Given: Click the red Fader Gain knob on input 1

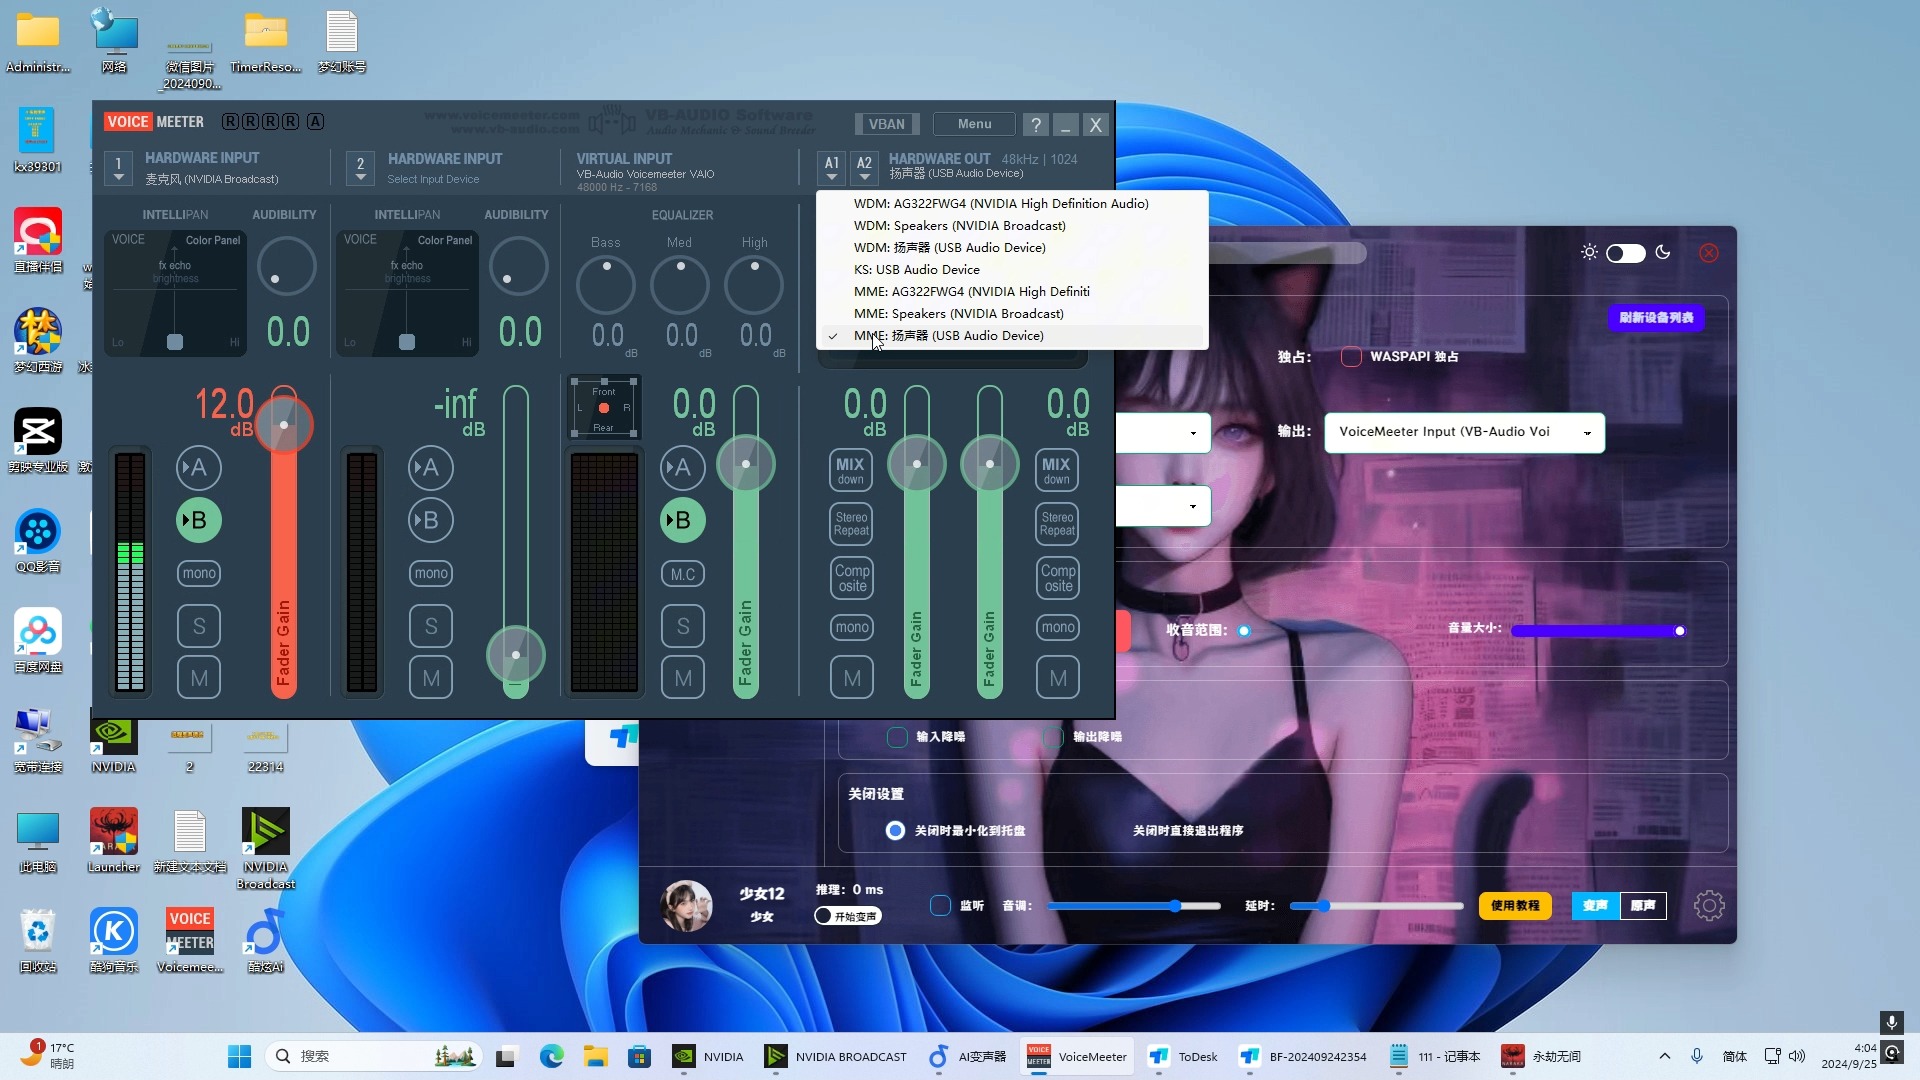Looking at the screenshot, I should 284,425.
